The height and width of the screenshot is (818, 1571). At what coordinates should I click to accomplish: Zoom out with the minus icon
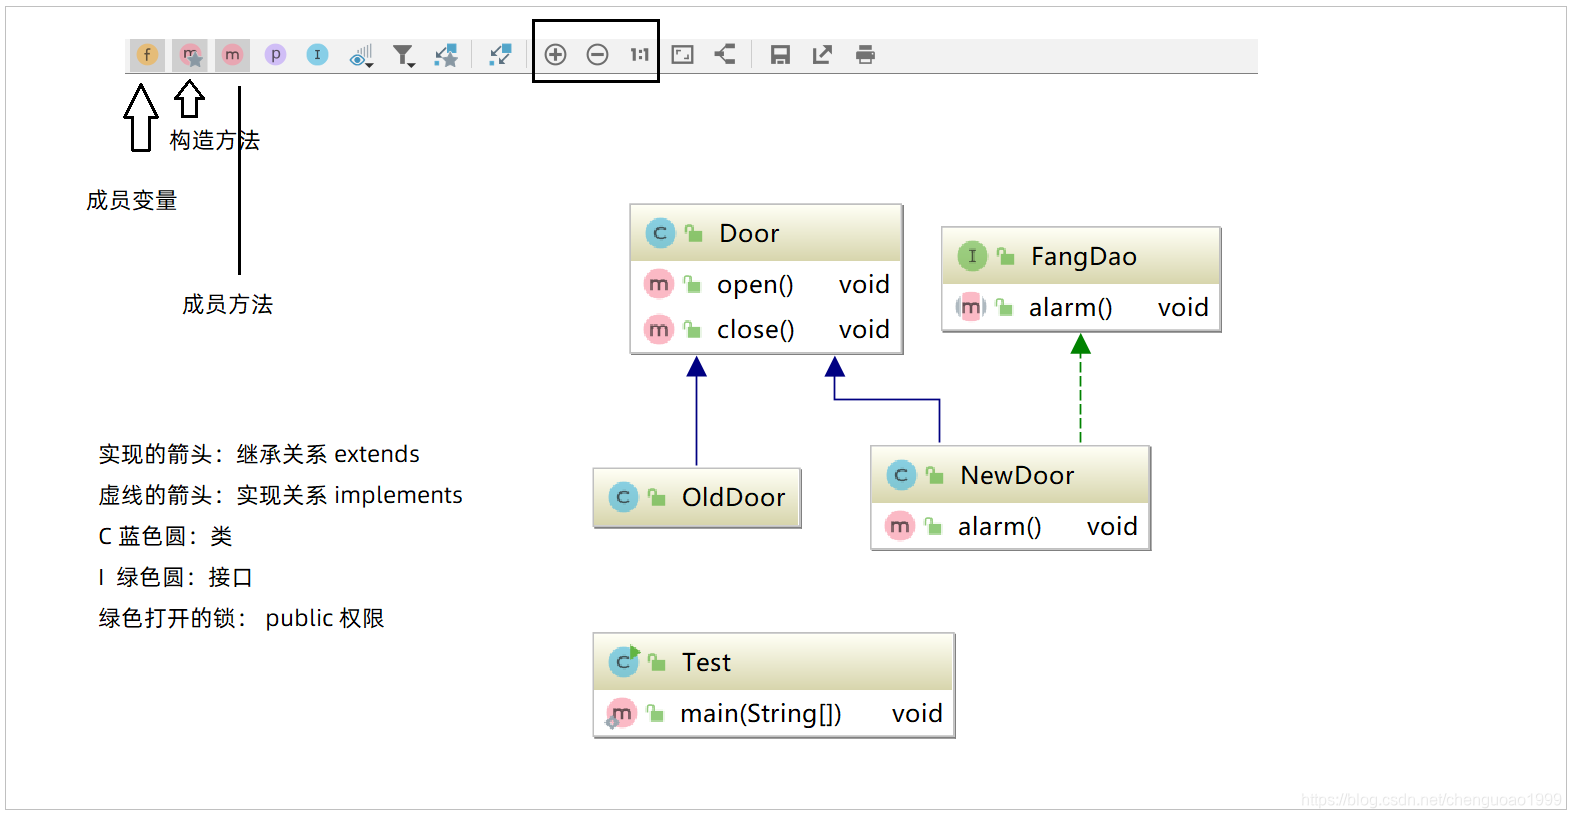(597, 55)
